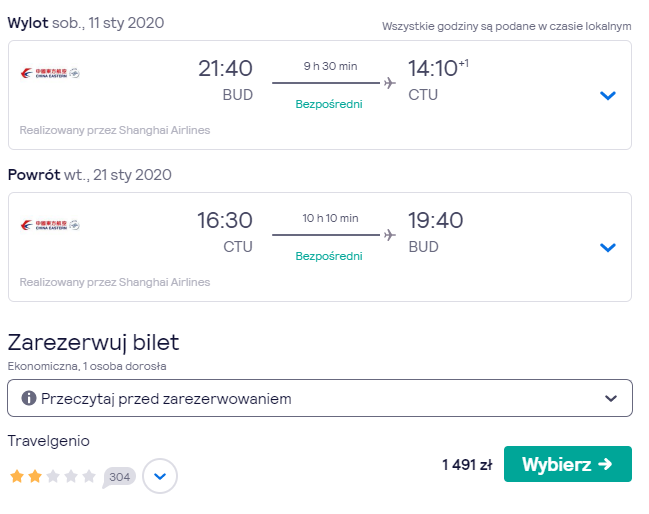Click the airplane icon on return flight line

(389, 235)
